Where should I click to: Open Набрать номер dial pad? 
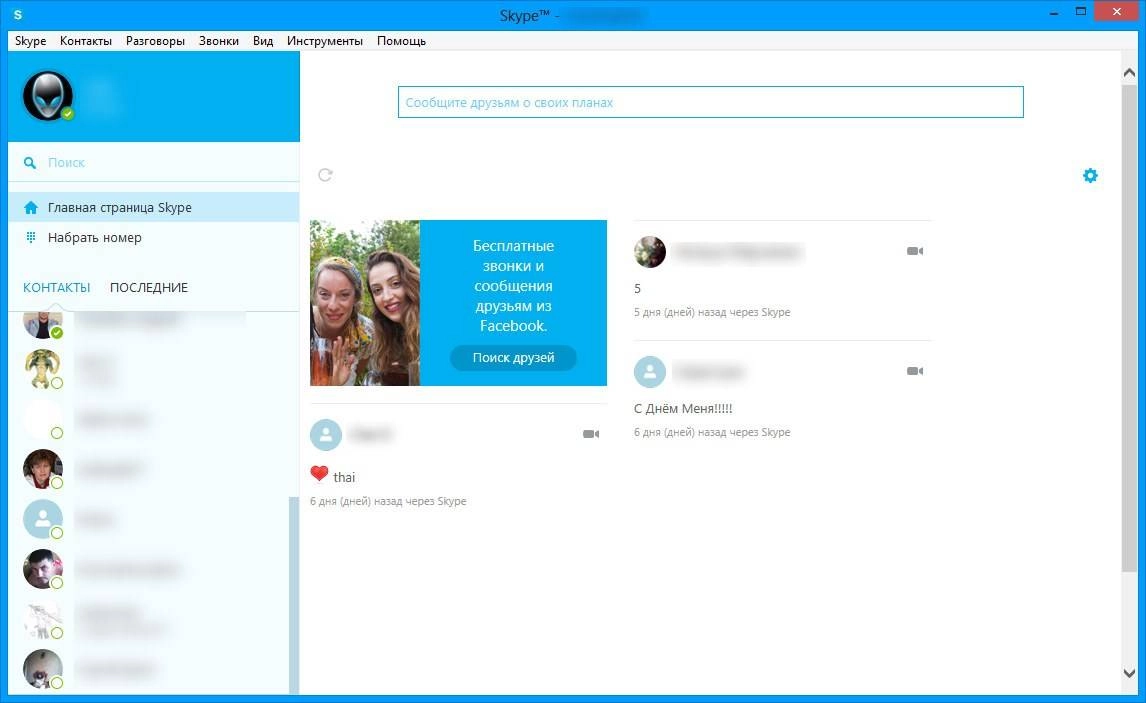point(153,238)
